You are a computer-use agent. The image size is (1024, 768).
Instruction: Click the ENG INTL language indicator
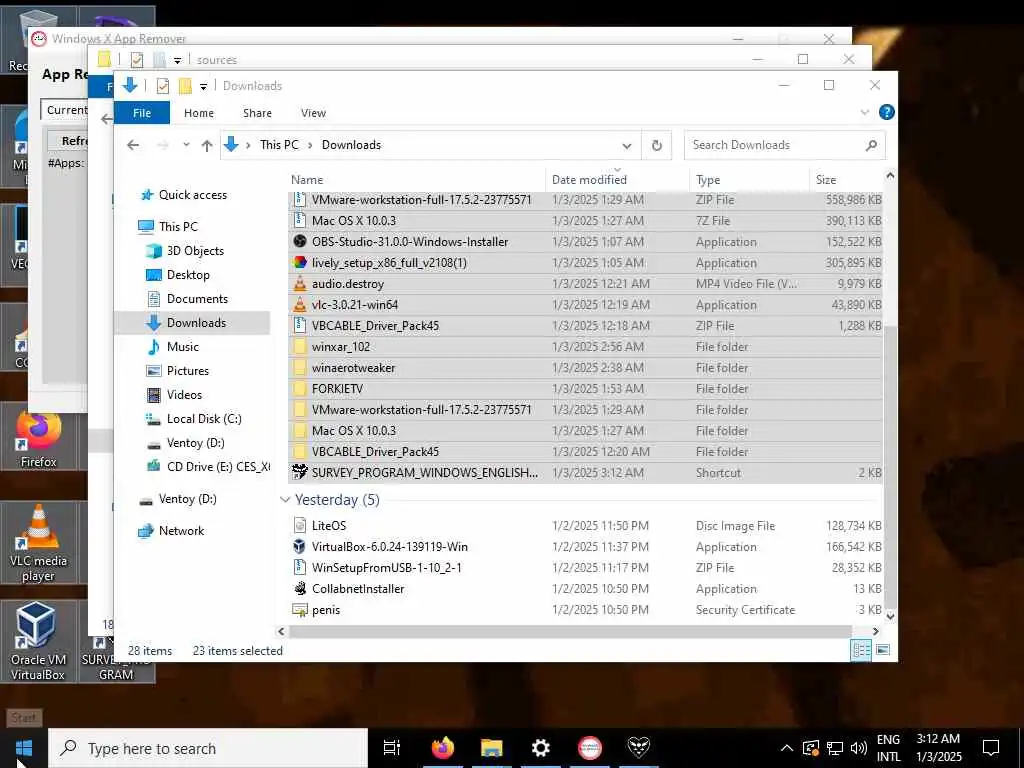tap(888, 748)
